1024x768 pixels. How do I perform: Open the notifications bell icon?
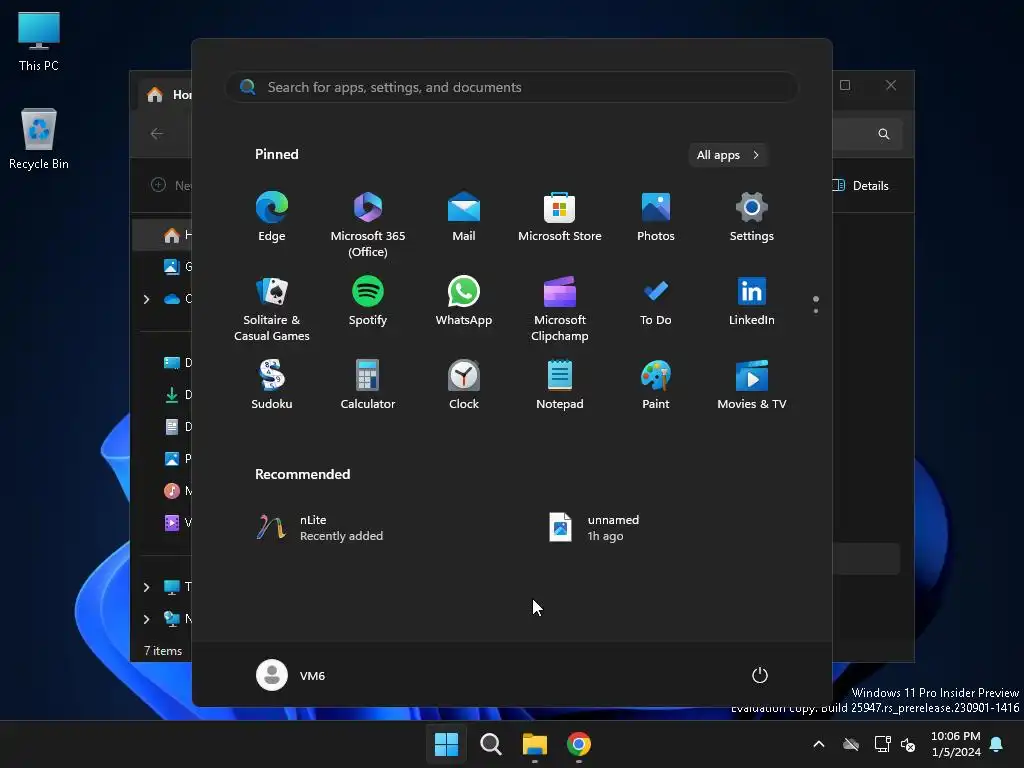click(x=997, y=744)
